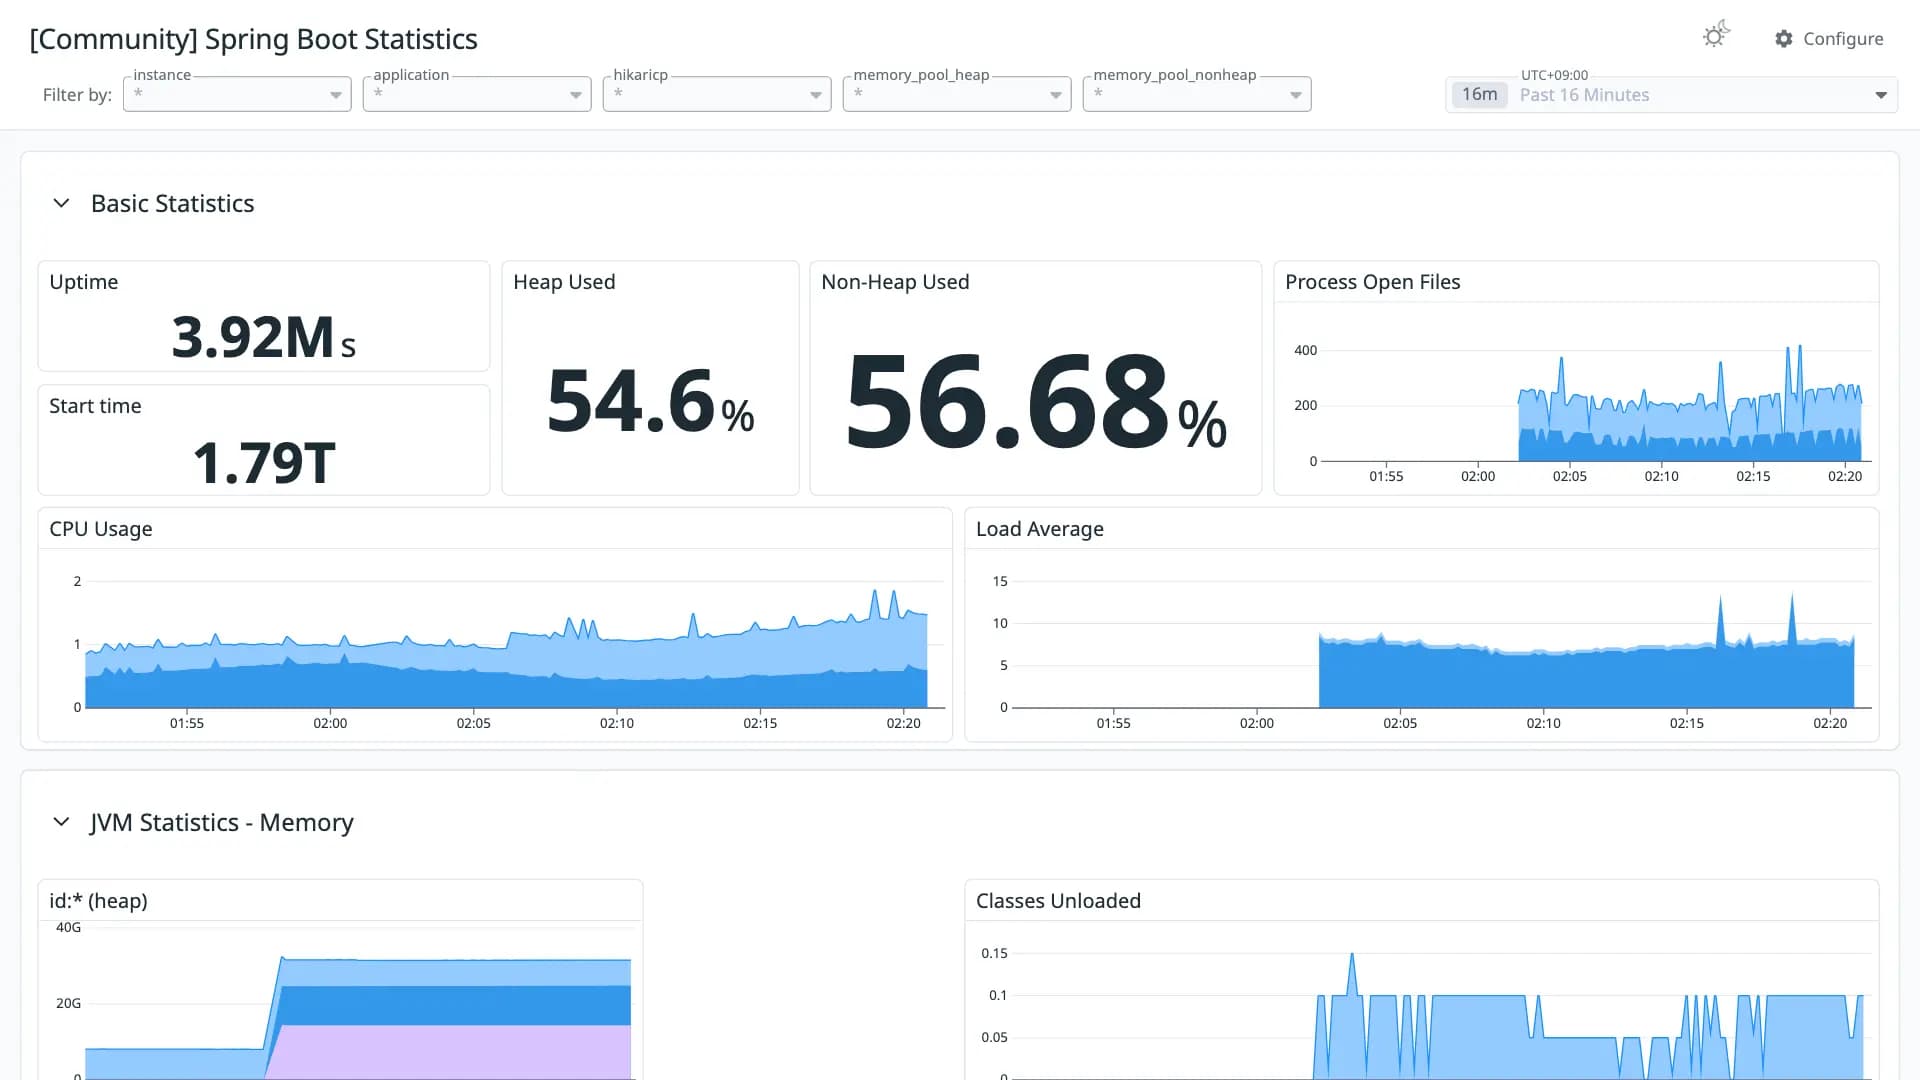This screenshot has height=1080, width=1920.
Task: Click the Non-Heap Used widget label
Action: click(x=895, y=282)
